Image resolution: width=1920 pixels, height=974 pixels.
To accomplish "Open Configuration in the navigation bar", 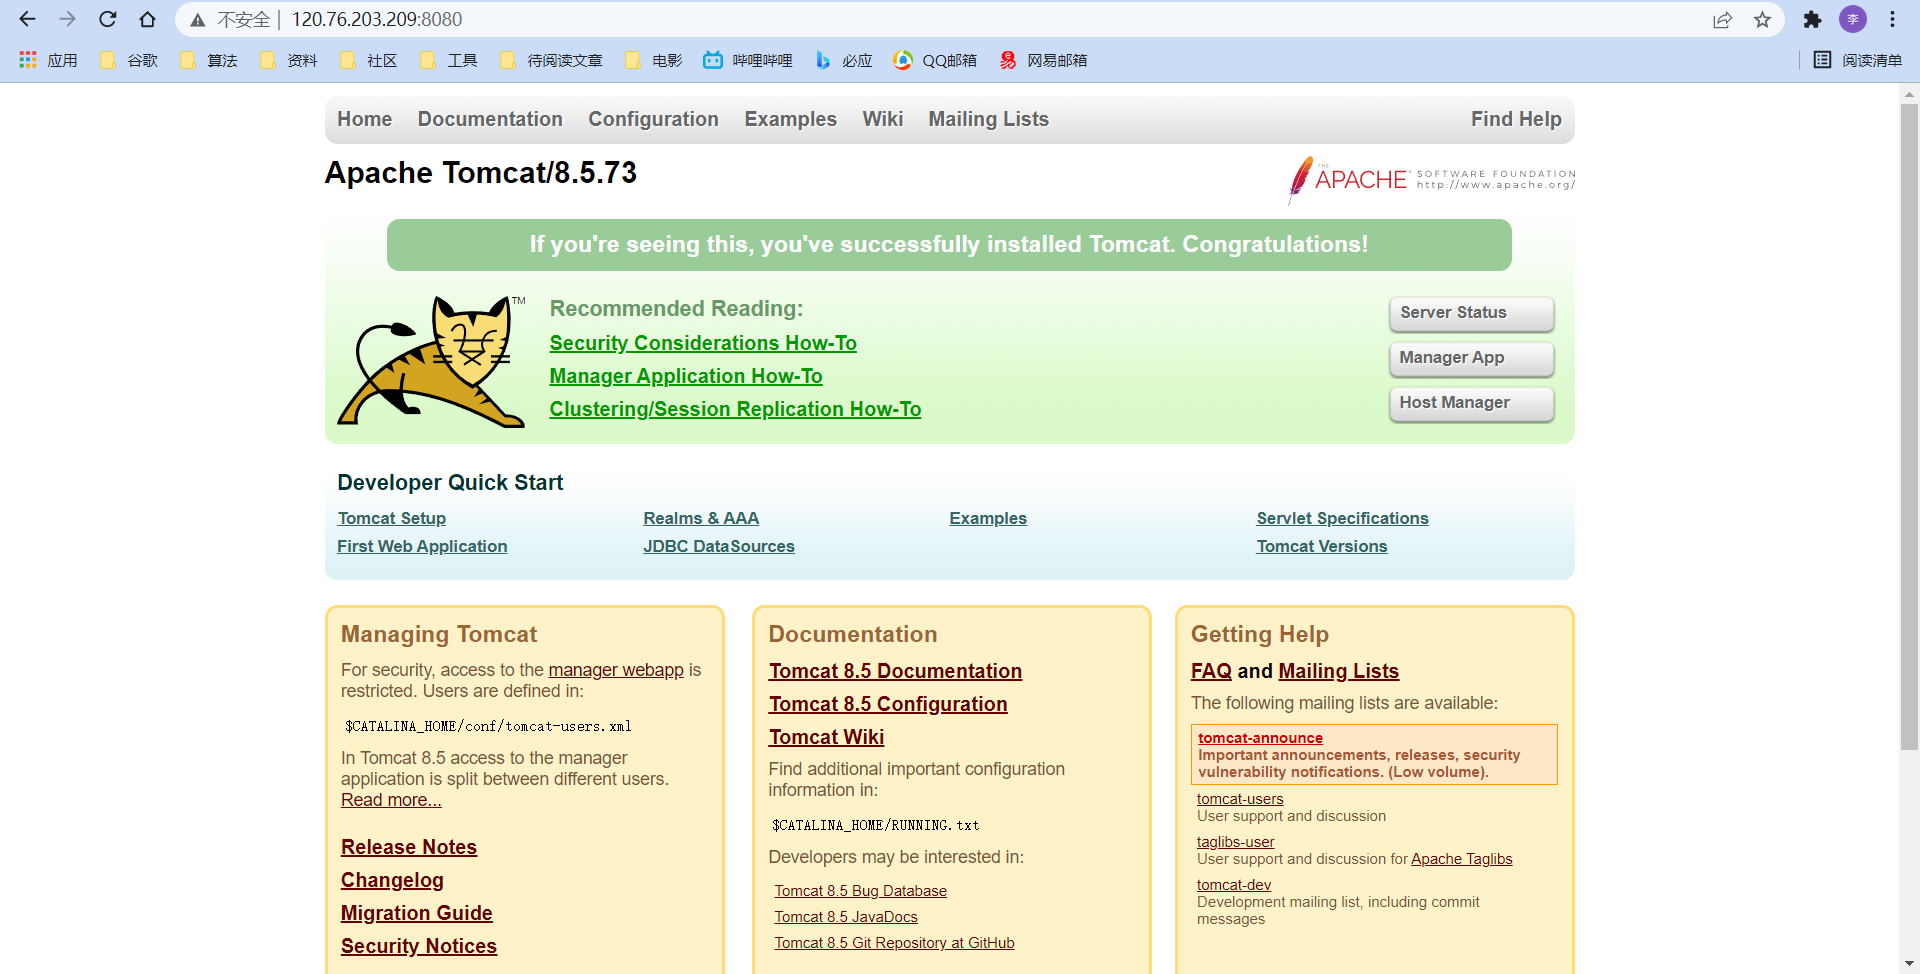I will click(653, 119).
